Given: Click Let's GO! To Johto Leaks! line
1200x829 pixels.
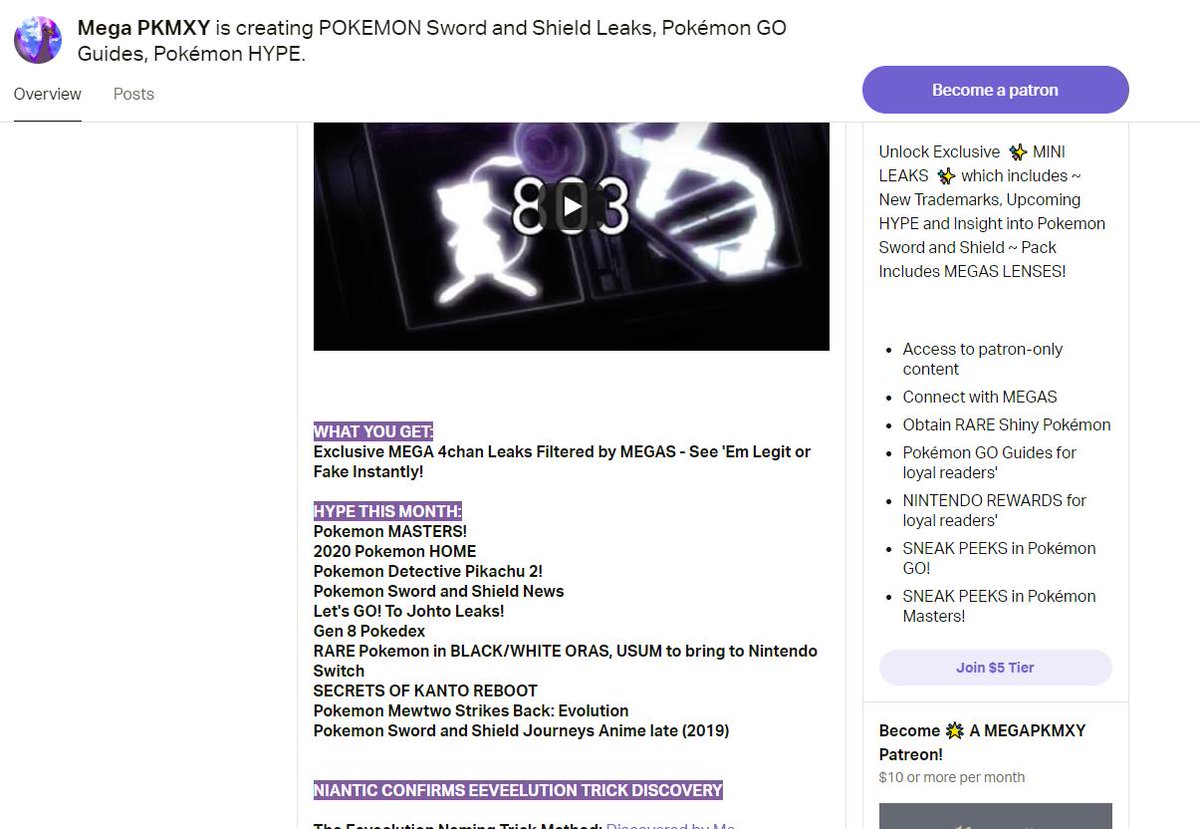Looking at the screenshot, I should pos(408,611).
